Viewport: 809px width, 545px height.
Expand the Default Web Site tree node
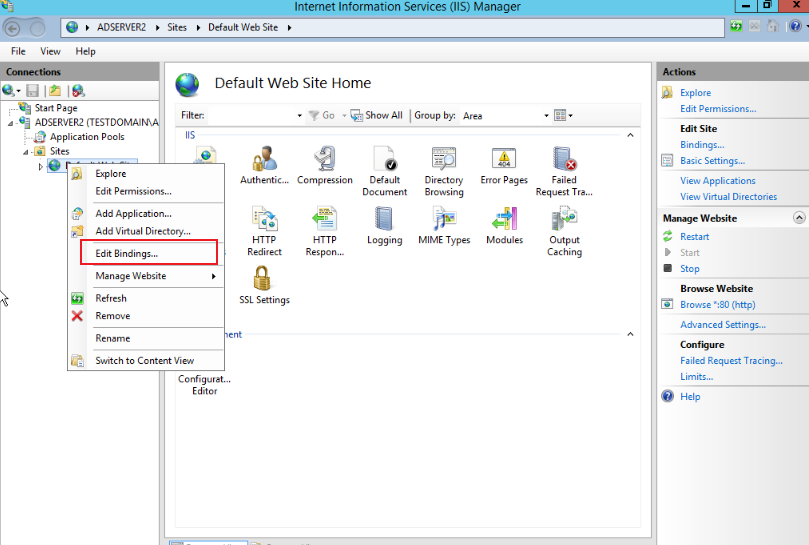41,166
